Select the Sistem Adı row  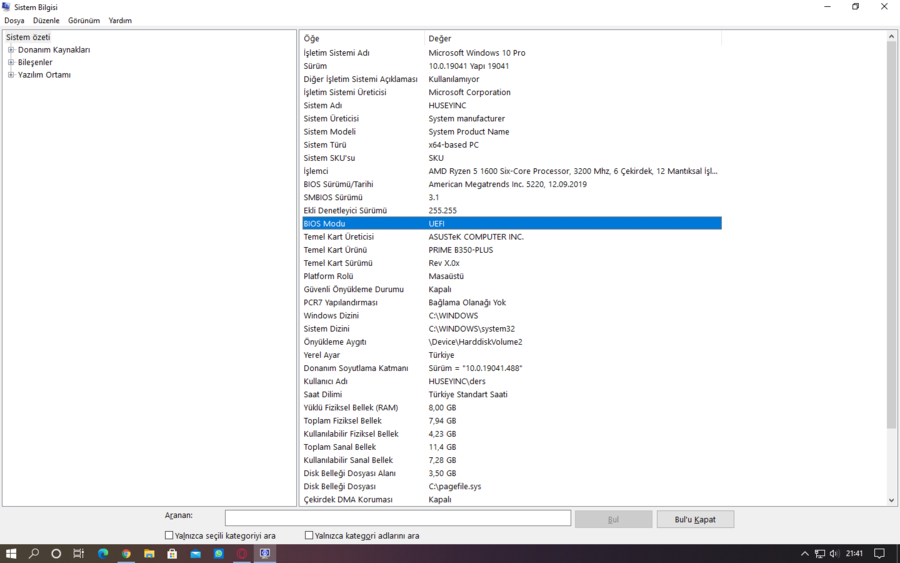(512, 106)
